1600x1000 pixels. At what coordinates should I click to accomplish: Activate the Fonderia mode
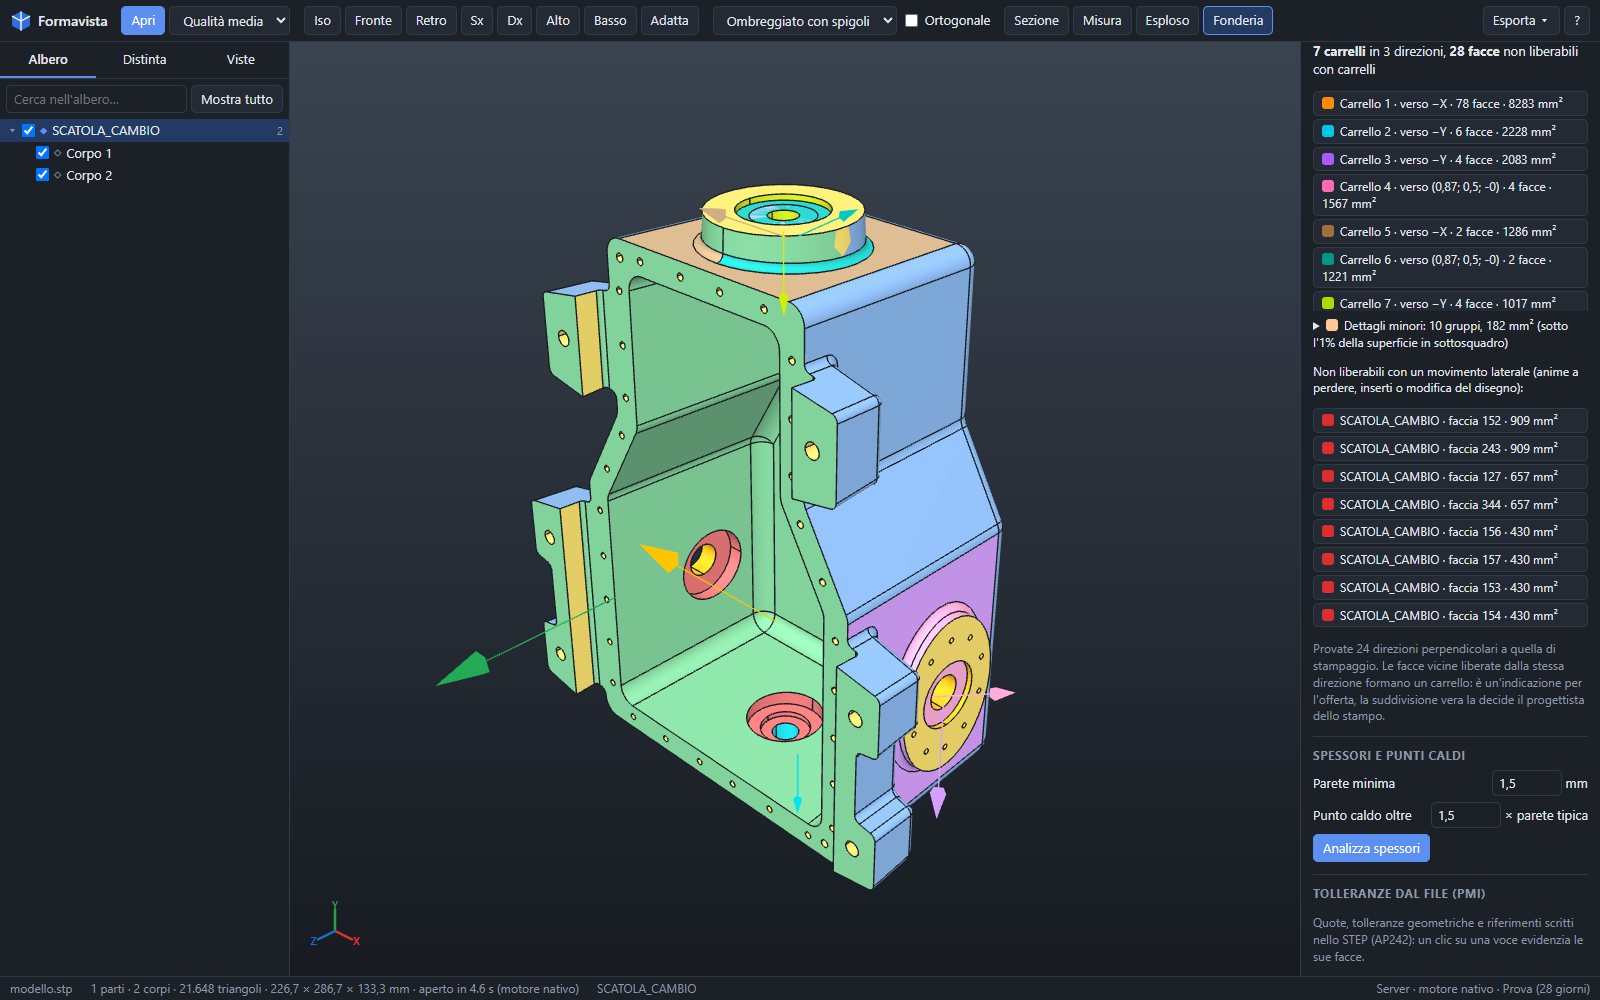point(1238,20)
